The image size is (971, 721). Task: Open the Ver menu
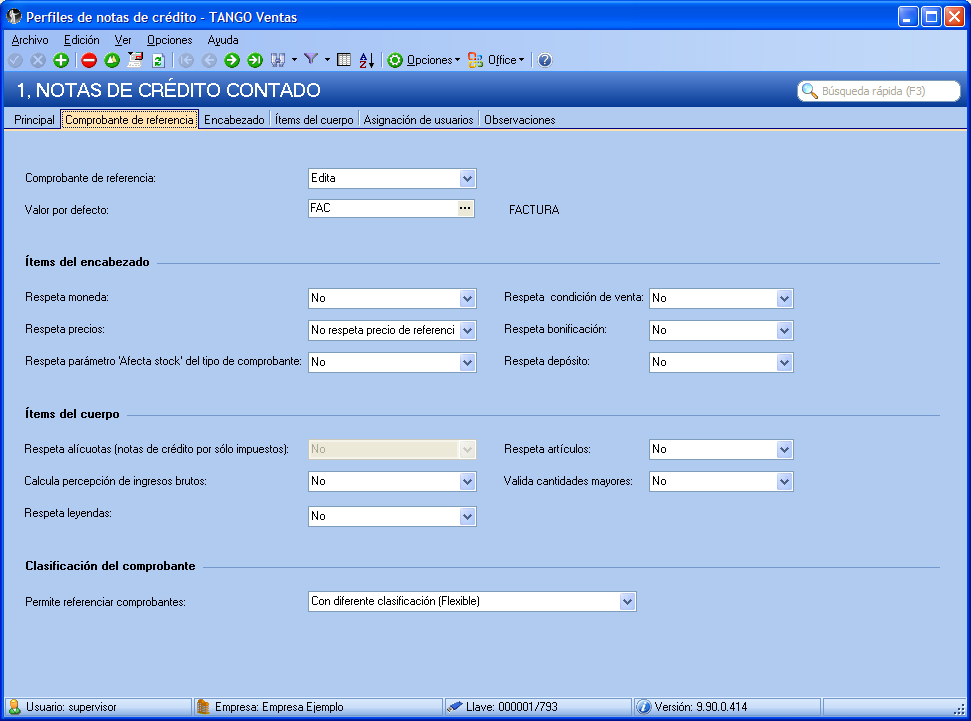click(123, 40)
